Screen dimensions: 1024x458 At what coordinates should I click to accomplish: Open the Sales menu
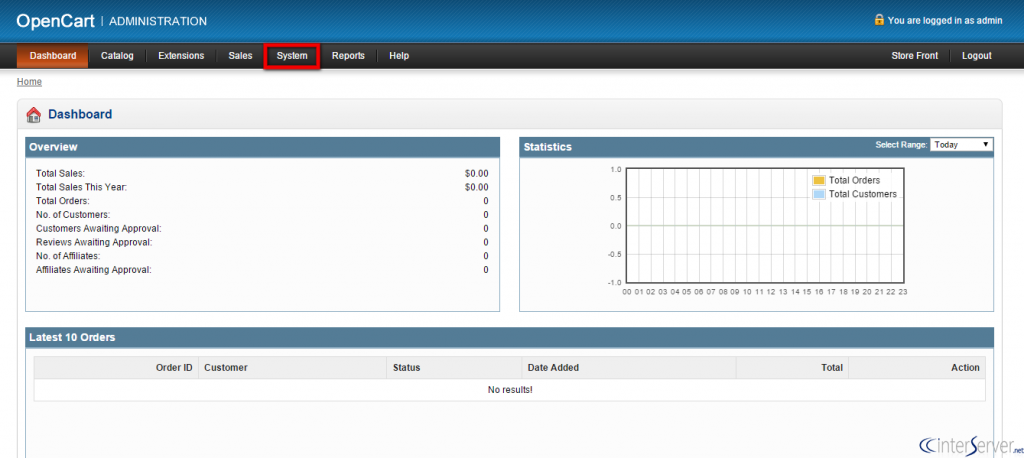tap(240, 56)
